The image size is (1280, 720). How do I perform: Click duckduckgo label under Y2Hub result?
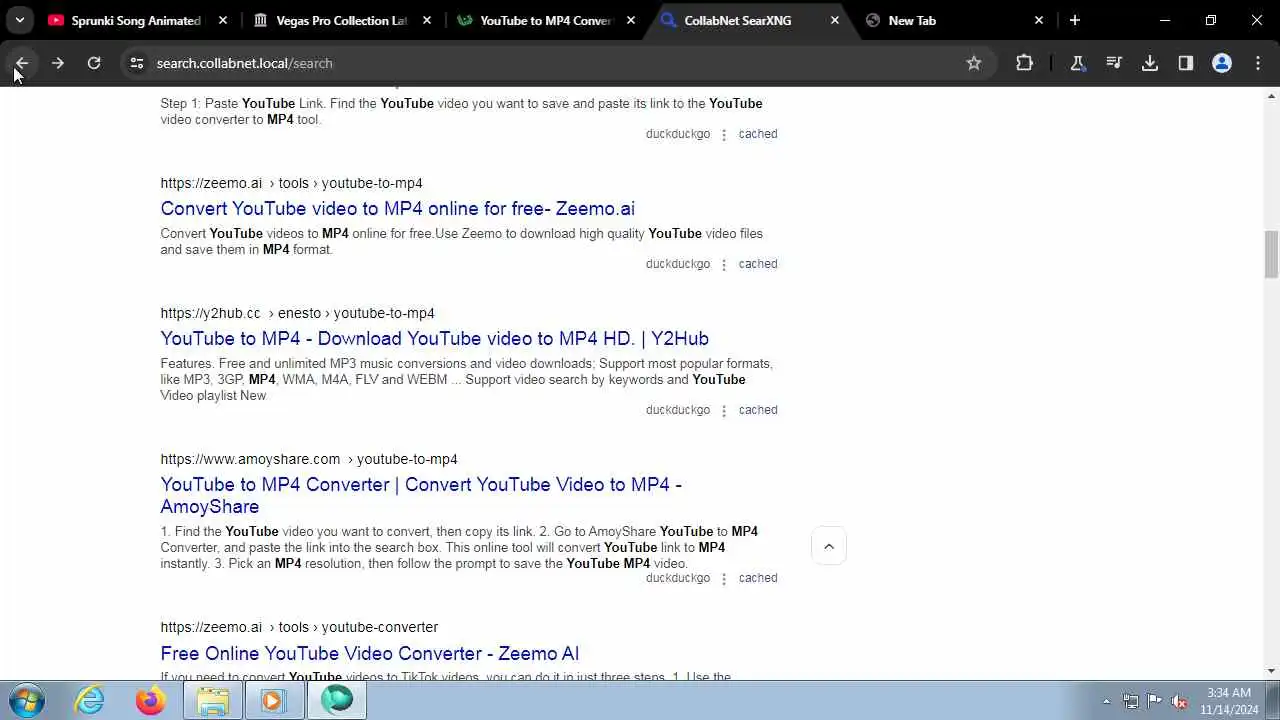point(678,410)
